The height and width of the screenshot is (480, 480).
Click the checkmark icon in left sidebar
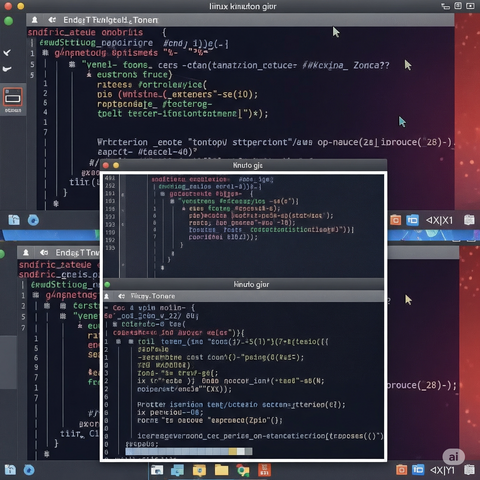click(x=7, y=53)
